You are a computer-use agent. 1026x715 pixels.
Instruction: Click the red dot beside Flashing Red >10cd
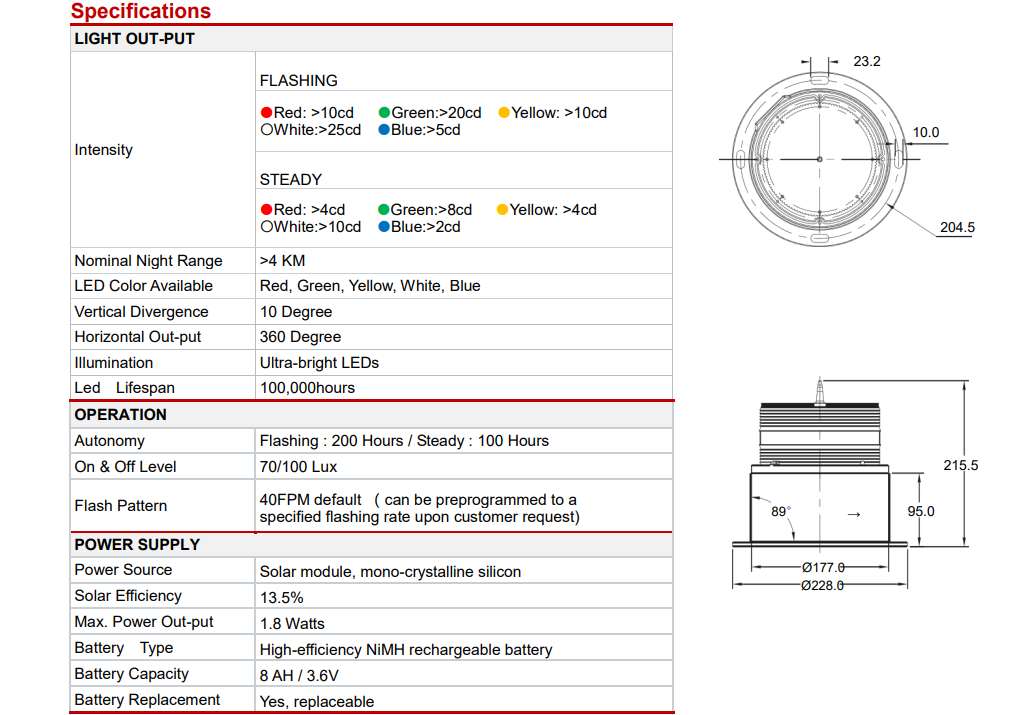[x=266, y=113]
